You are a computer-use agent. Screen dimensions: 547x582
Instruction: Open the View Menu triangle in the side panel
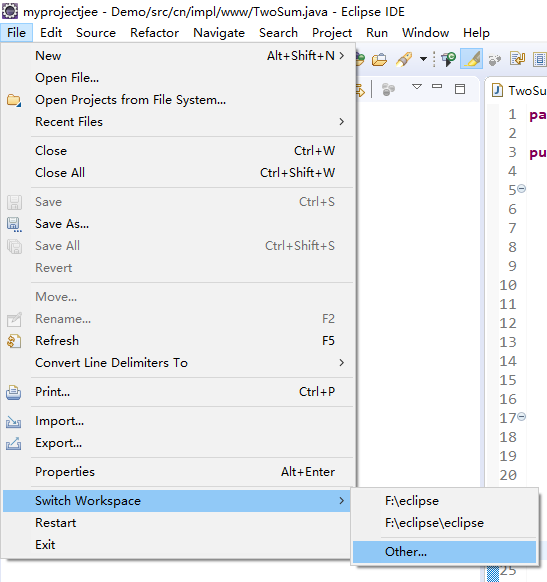pos(417,87)
